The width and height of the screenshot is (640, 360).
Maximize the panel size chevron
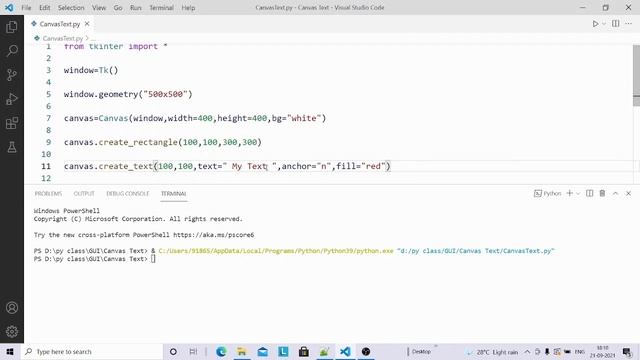616,193
